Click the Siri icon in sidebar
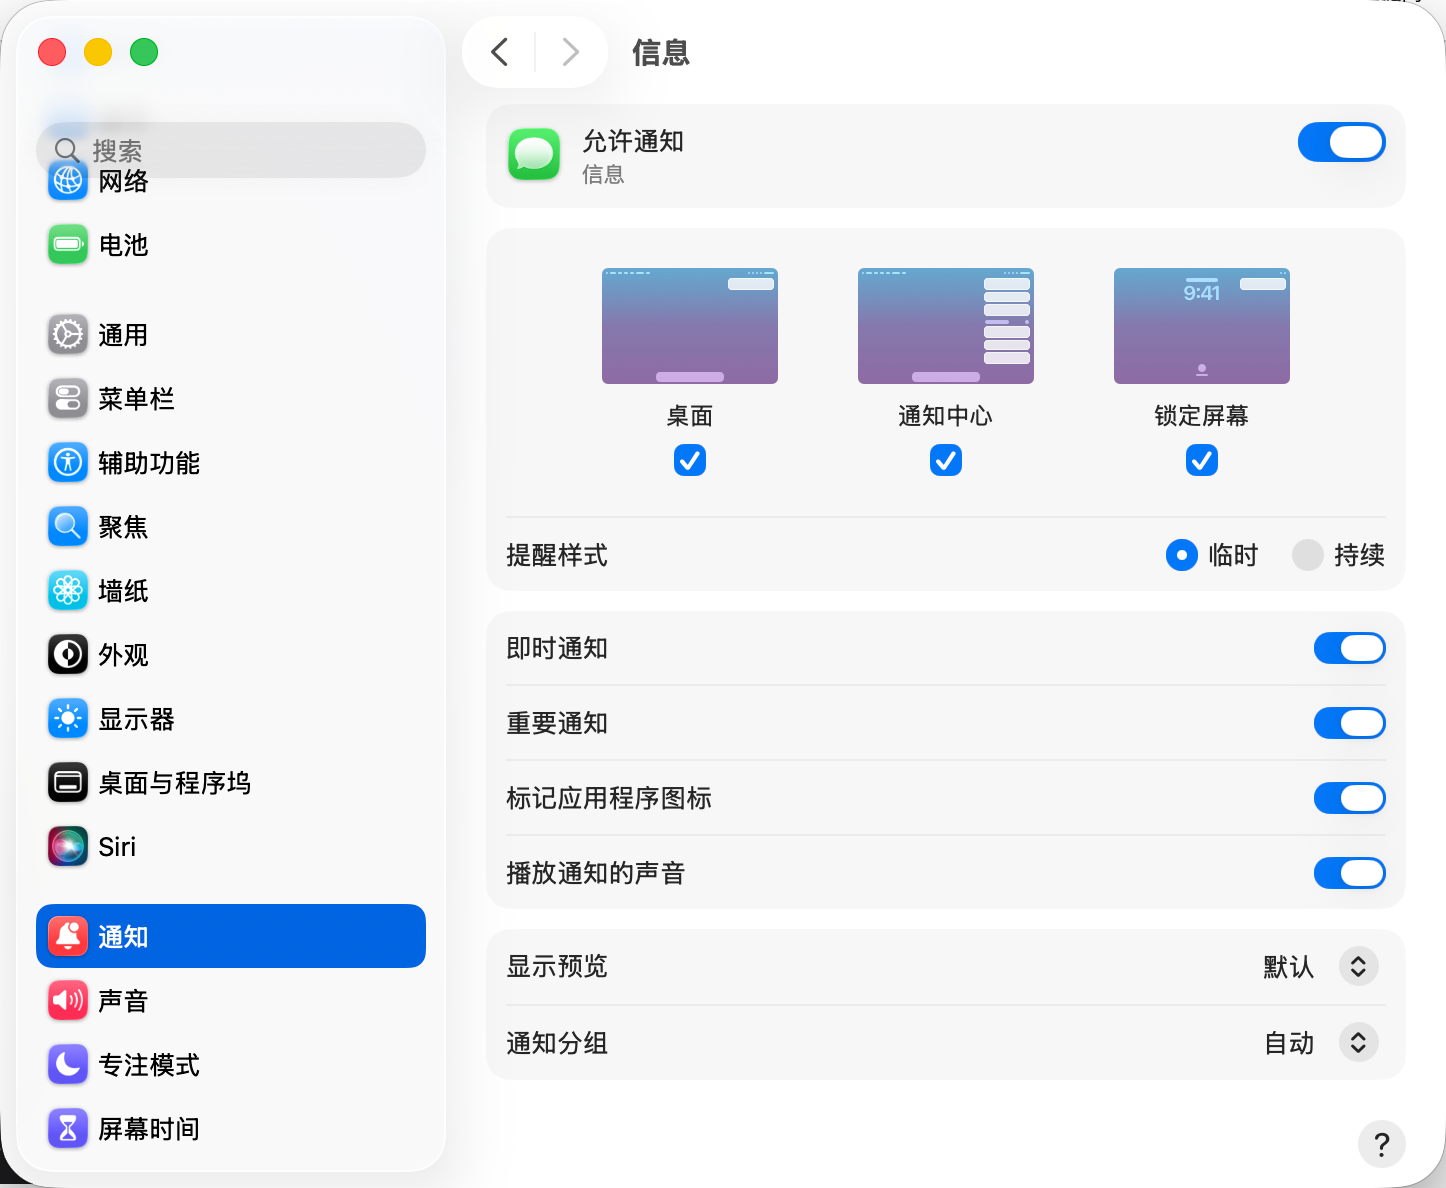Viewport: 1446px width, 1188px height. [x=68, y=847]
